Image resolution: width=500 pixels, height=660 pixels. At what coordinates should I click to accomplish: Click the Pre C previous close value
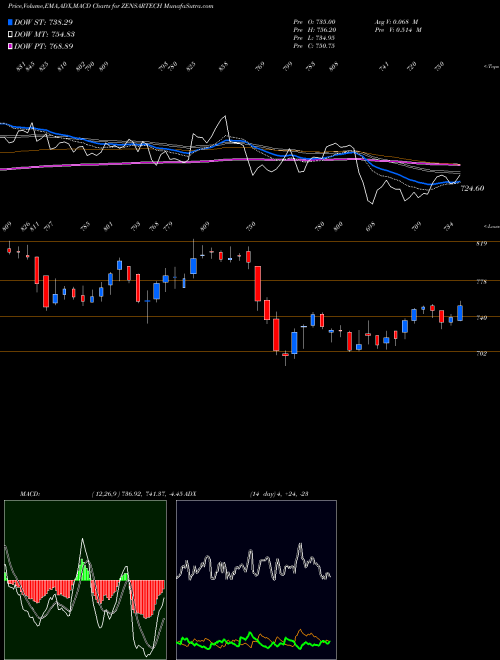tap(314, 46)
